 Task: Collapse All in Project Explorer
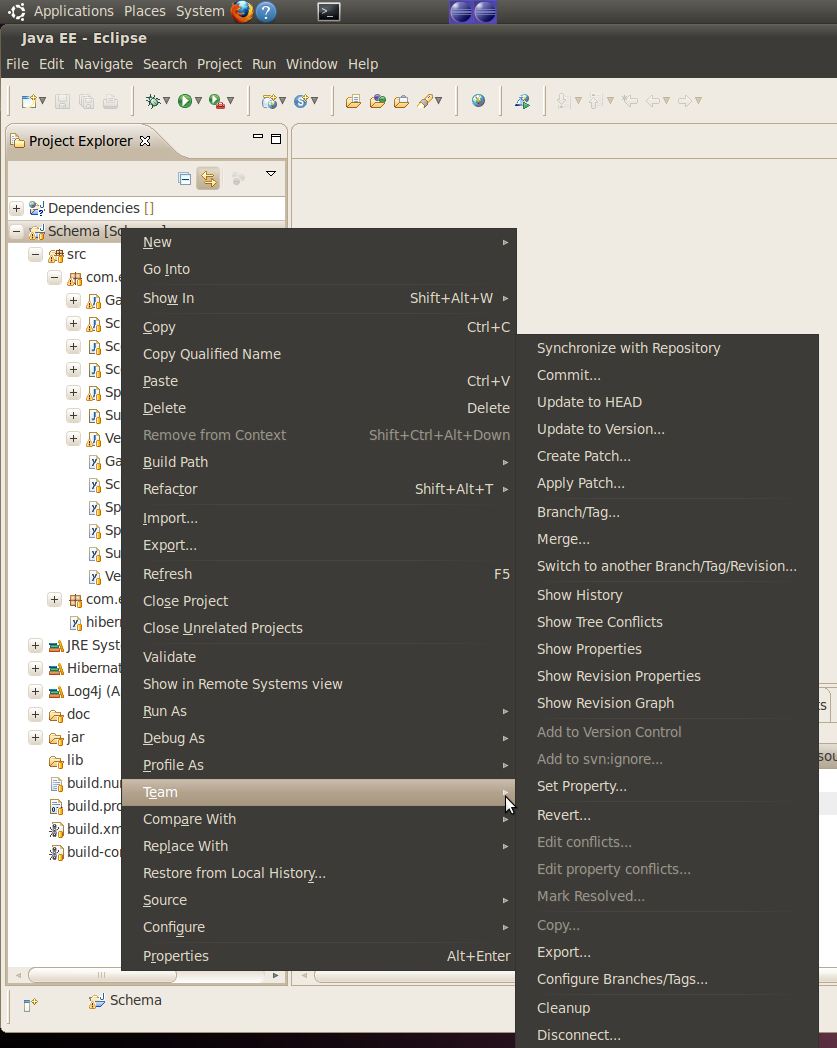tap(185, 178)
